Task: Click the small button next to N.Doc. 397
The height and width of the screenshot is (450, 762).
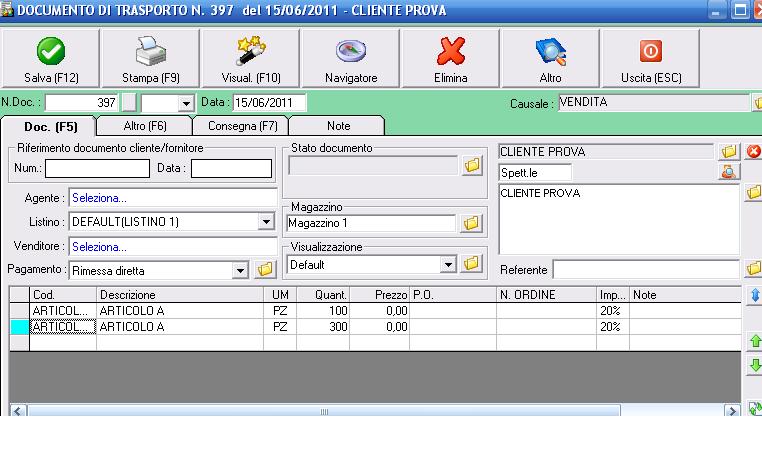Action: (x=129, y=103)
